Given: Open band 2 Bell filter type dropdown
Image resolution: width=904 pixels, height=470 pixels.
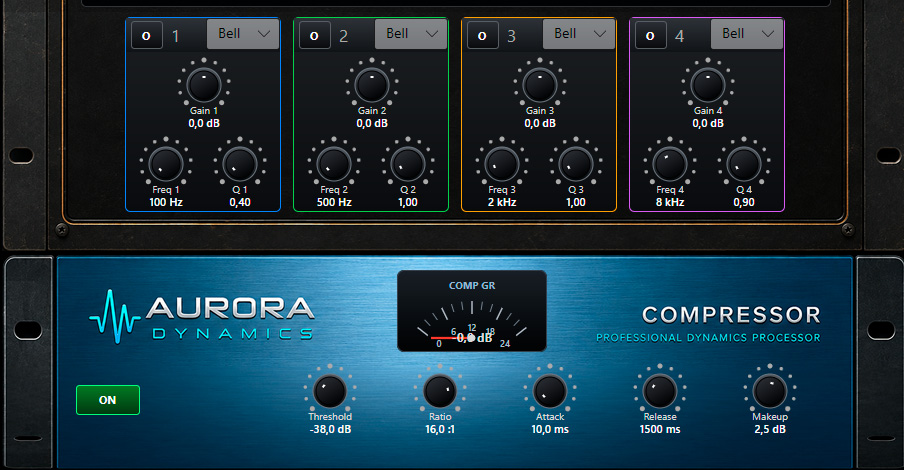Looking at the screenshot, I should pyautogui.click(x=411, y=34).
